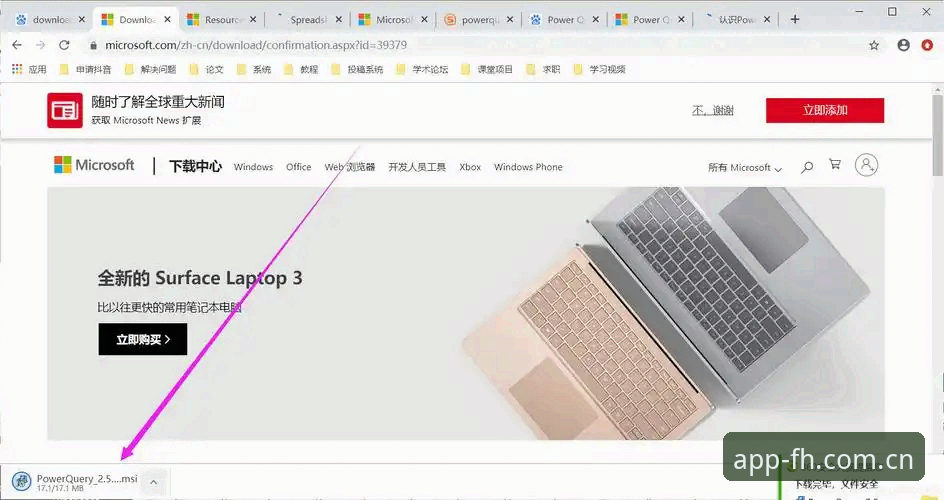Click the Microsoft logo
944x500 pixels.
point(94,165)
